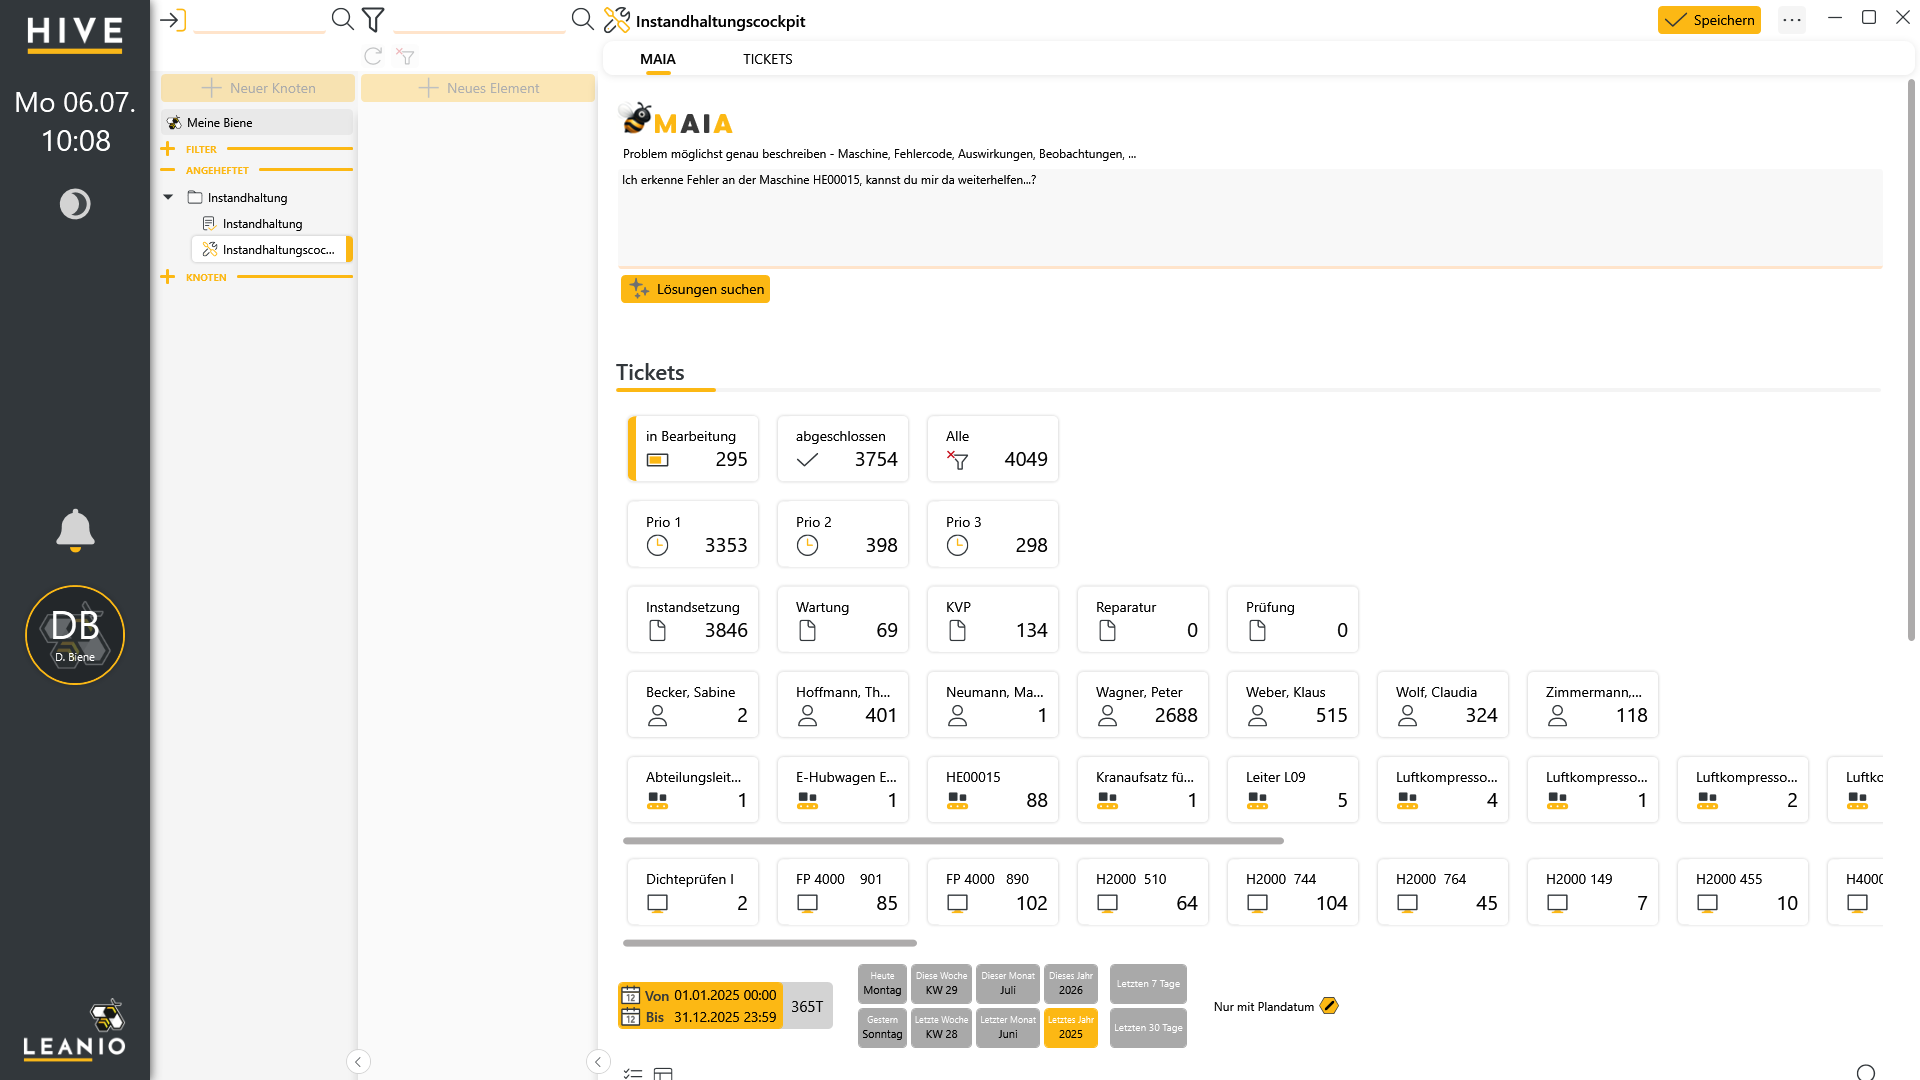Click the Instandsetzung ticket type tile
Image resolution: width=1920 pixels, height=1080 pixels.
point(693,619)
